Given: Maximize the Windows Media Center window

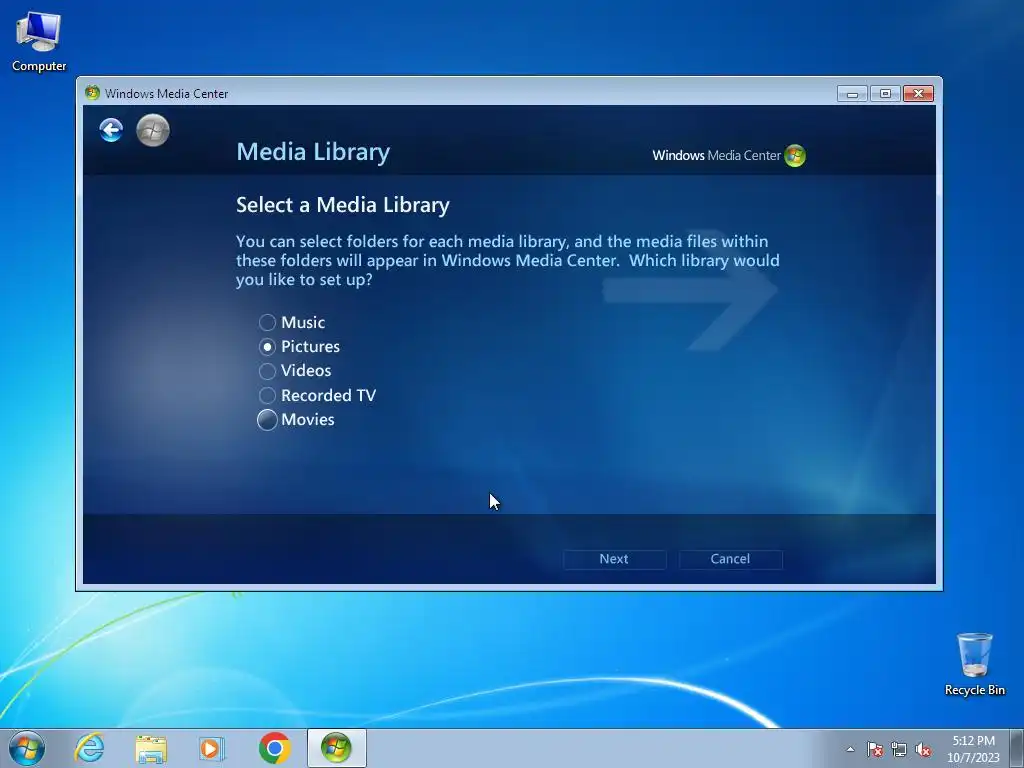Looking at the screenshot, I should point(885,93).
